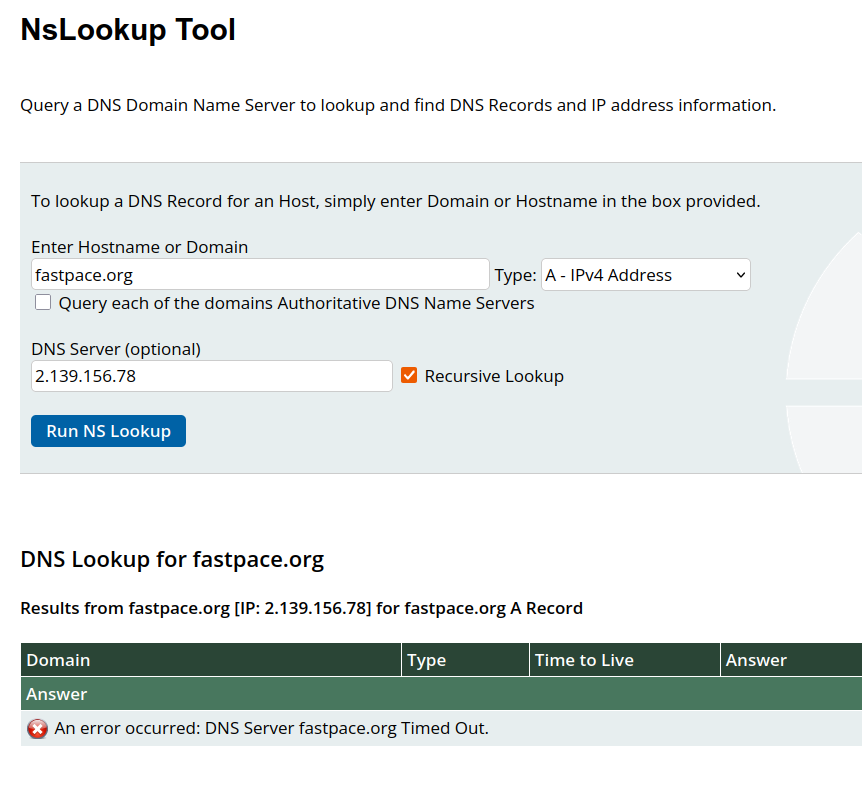This screenshot has width=862, height=786.
Task: Click the Recursive Lookup label text
Action: (x=494, y=376)
